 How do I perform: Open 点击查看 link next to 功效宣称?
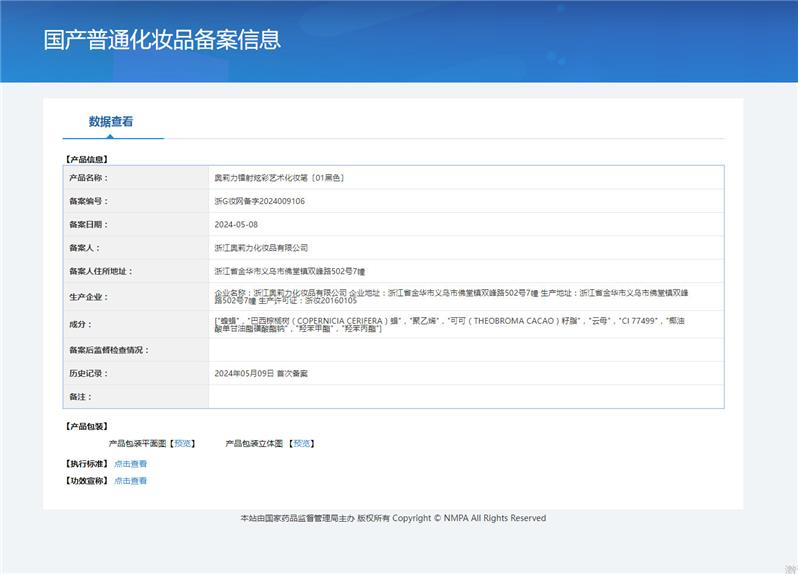(131, 481)
